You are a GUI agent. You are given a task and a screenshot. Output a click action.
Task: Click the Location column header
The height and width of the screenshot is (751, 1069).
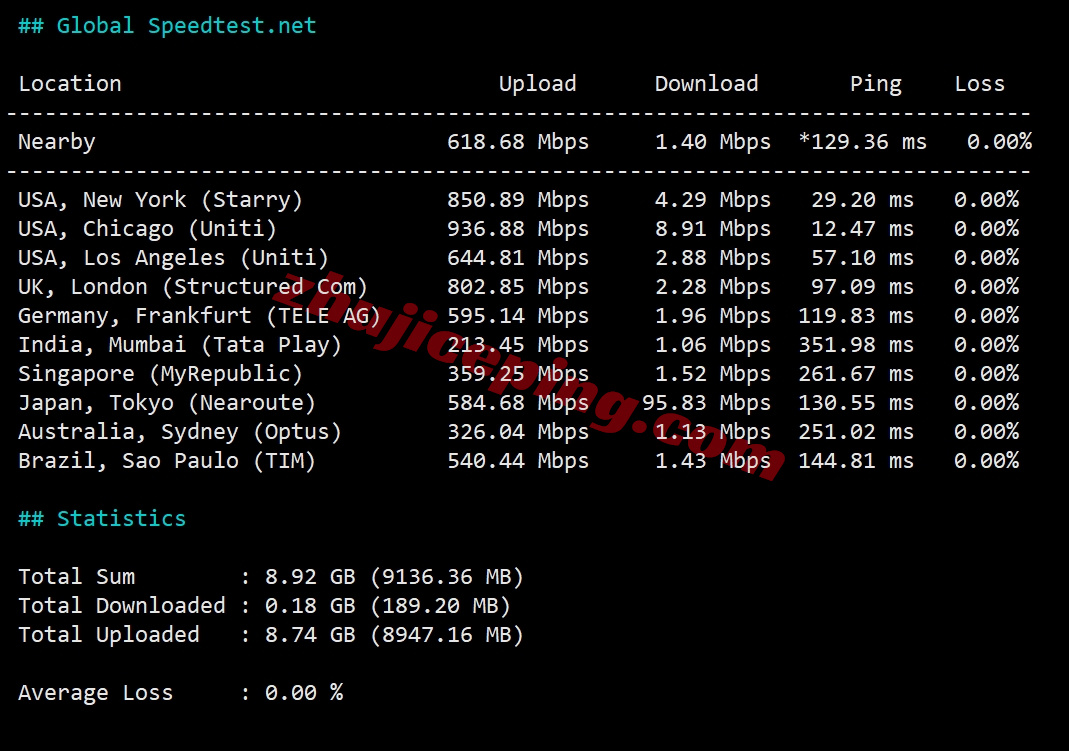pos(70,84)
